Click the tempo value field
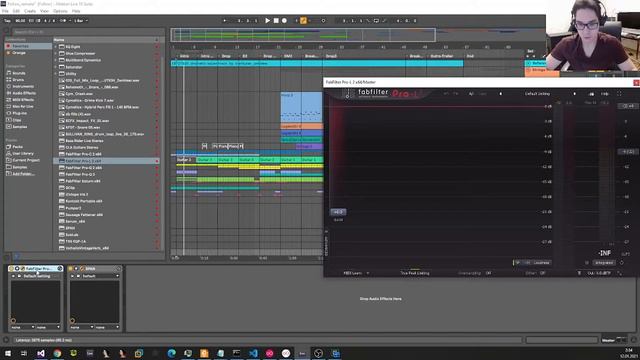Viewport: 640px width, 360px height. click(x=20, y=20)
